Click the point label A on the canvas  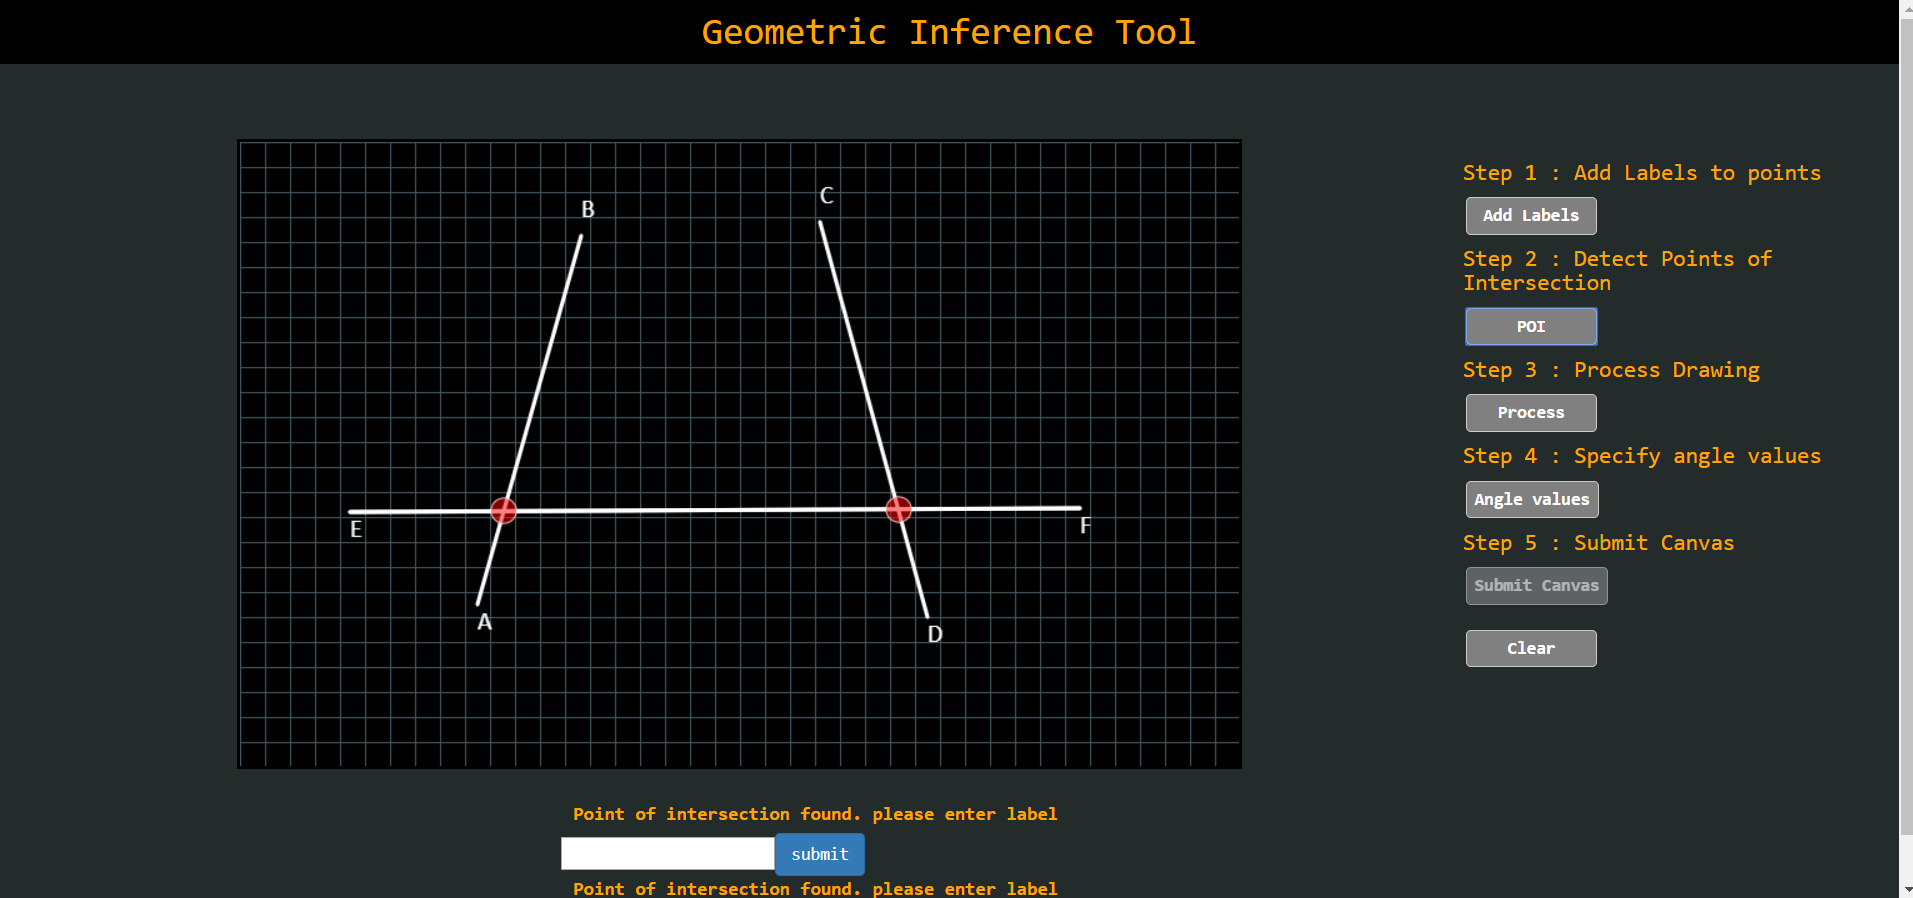(x=485, y=622)
